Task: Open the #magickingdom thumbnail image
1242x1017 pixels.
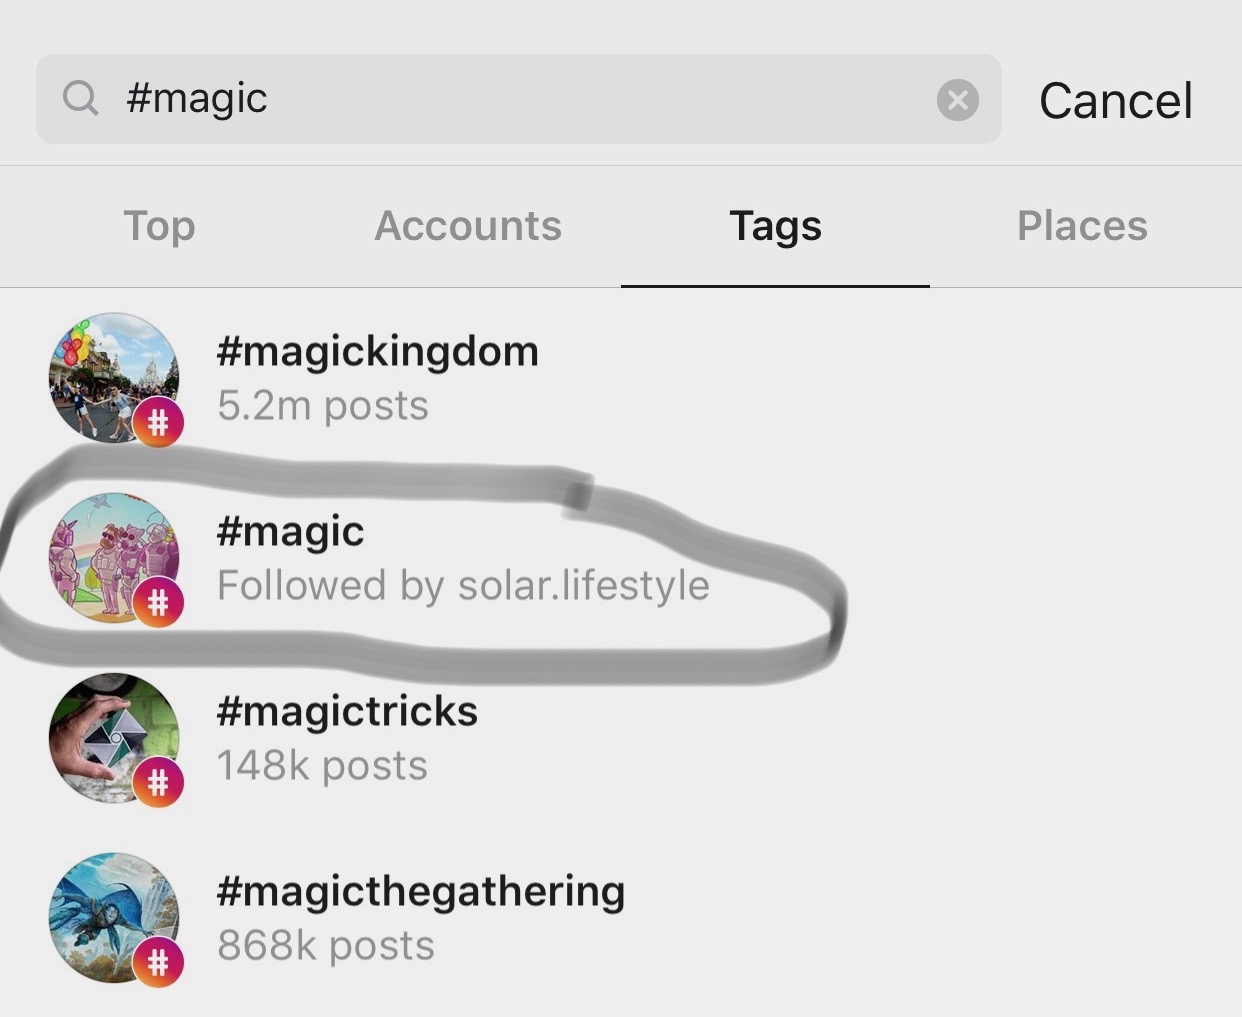Action: click(113, 377)
